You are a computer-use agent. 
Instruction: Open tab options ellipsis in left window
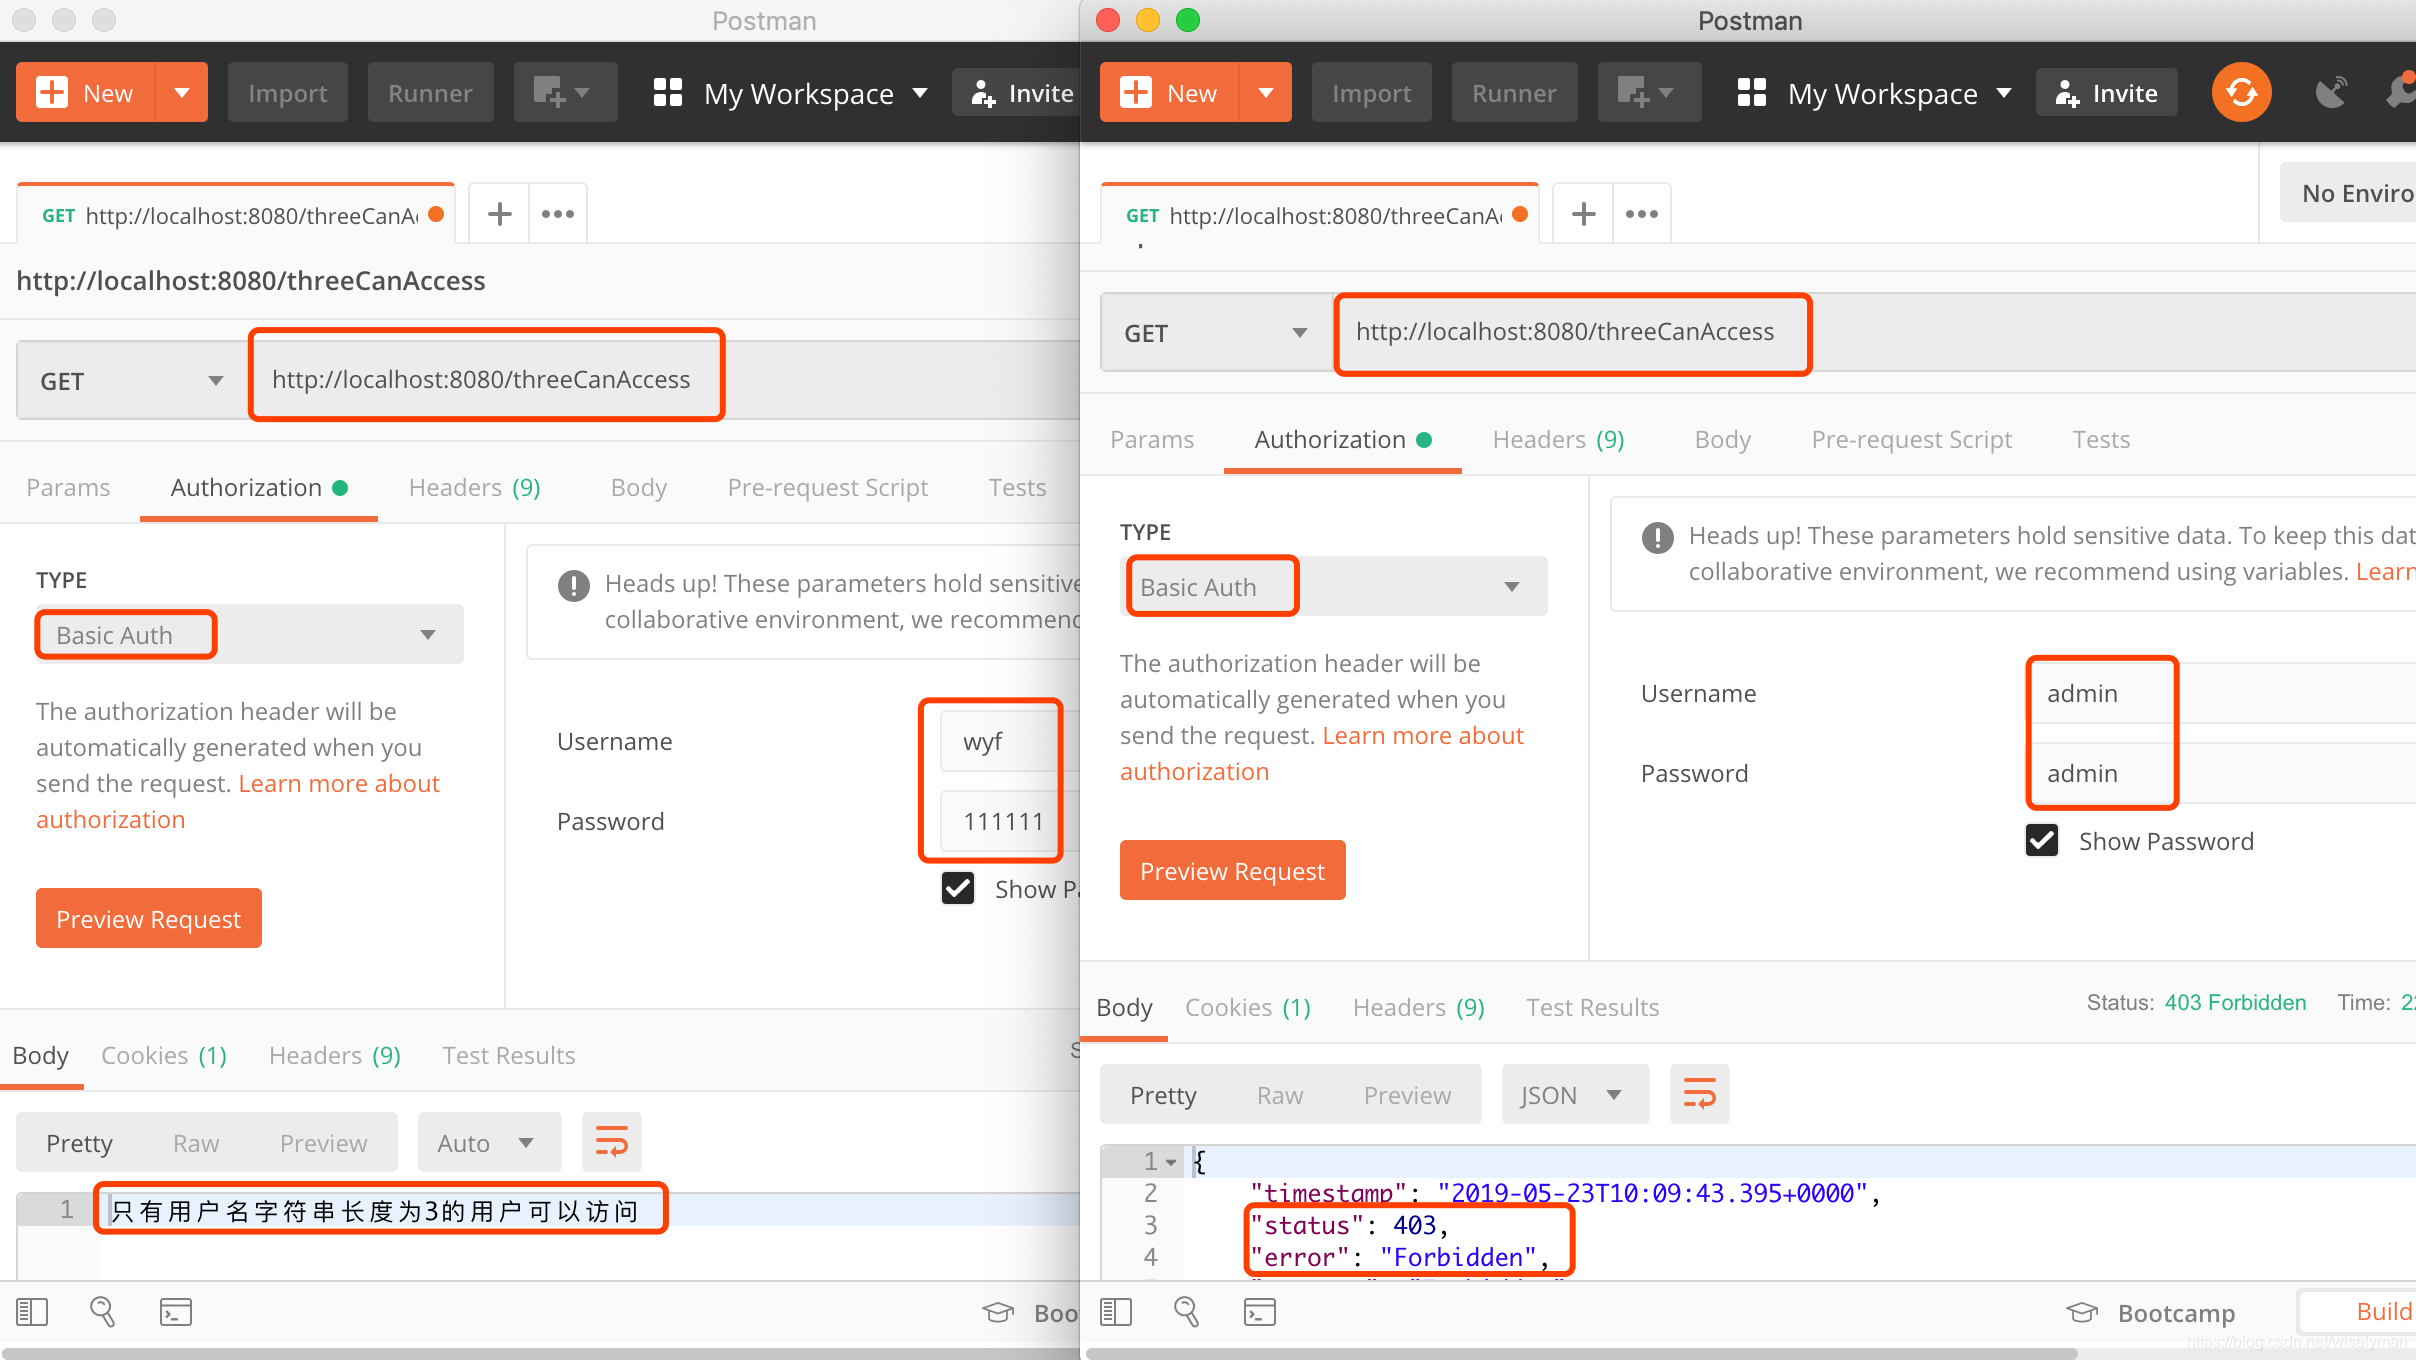point(558,214)
